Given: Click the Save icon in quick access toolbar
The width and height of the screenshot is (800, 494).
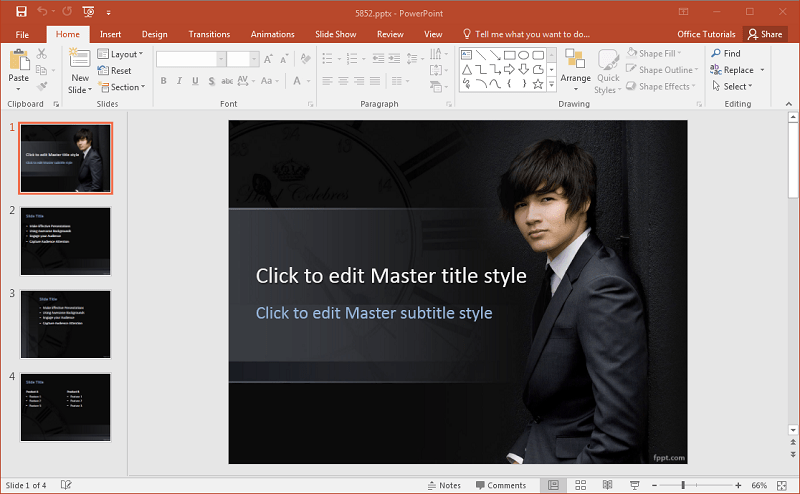Looking at the screenshot, I should coord(21,11).
